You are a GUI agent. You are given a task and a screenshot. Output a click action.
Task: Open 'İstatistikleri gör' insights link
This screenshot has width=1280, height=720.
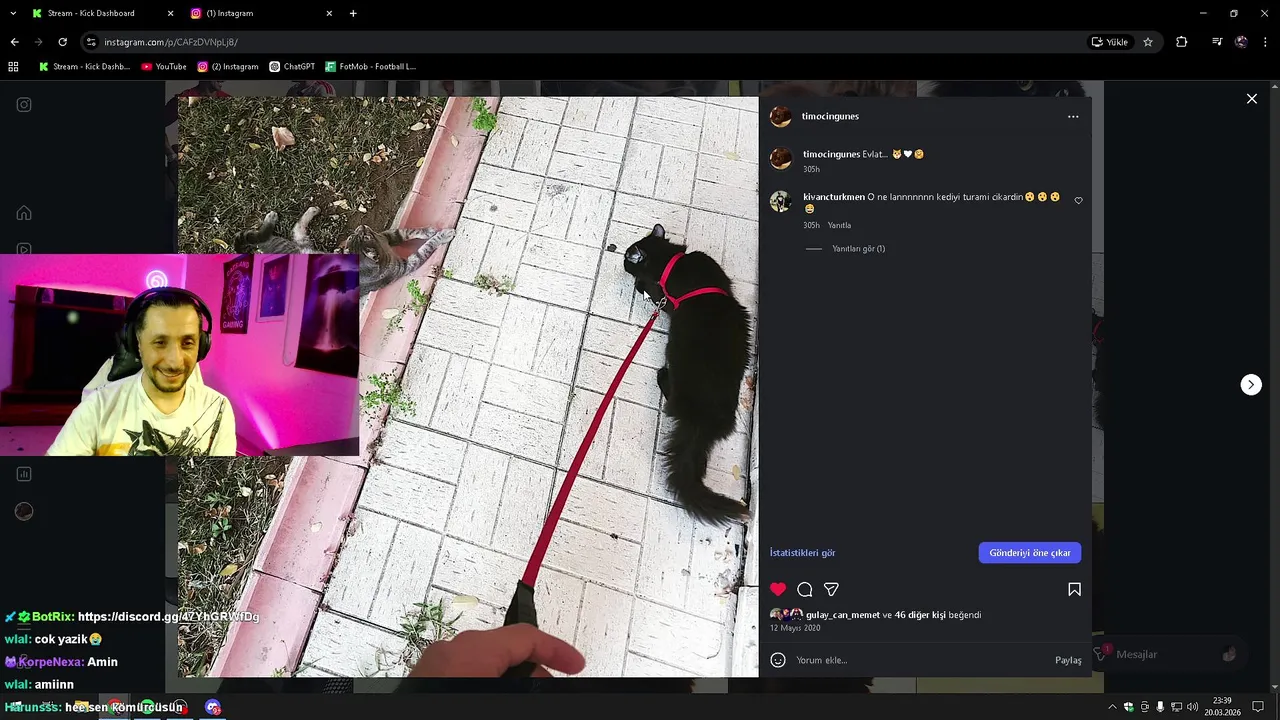802,553
